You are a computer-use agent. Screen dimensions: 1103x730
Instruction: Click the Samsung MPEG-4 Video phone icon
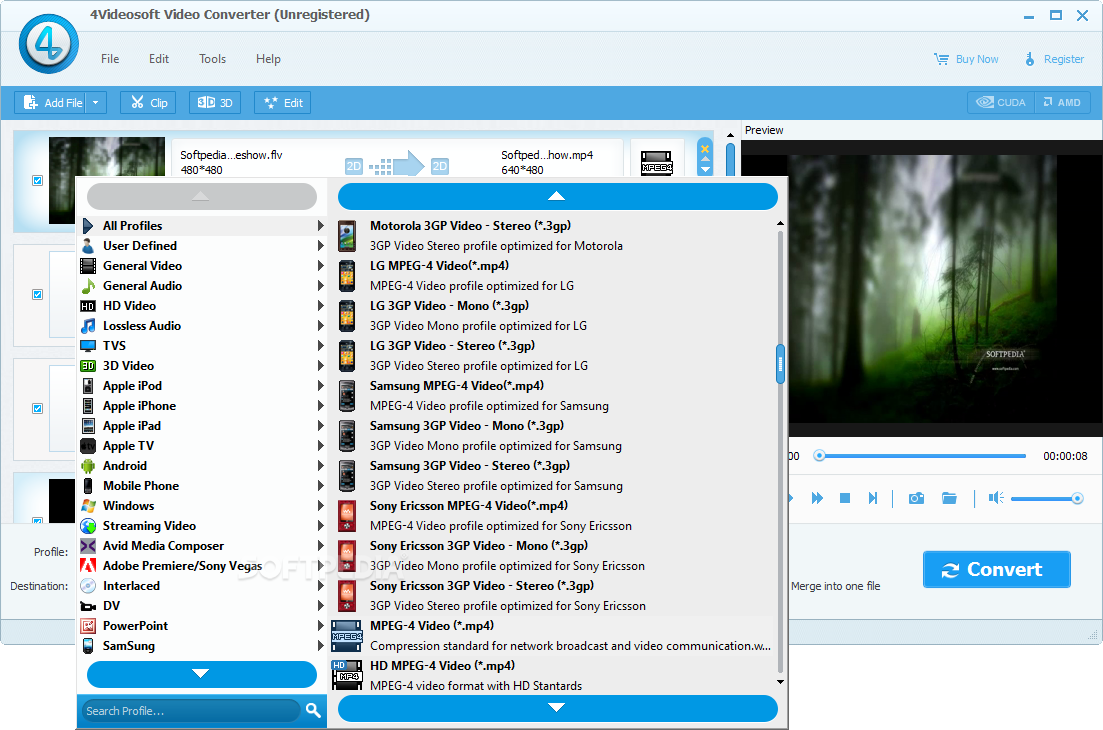point(347,396)
